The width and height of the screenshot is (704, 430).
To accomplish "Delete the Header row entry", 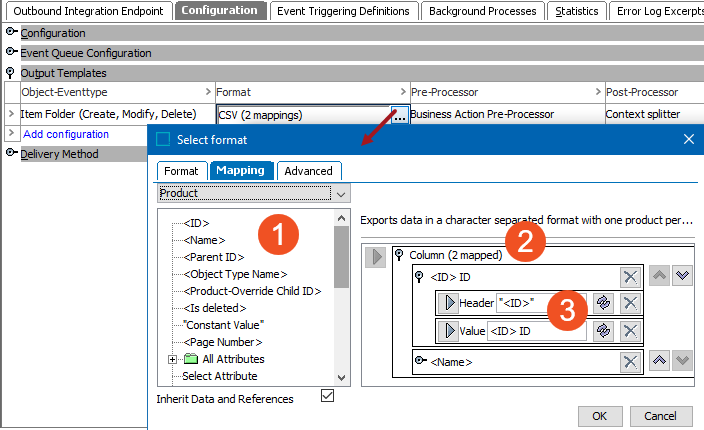I will coord(630,303).
